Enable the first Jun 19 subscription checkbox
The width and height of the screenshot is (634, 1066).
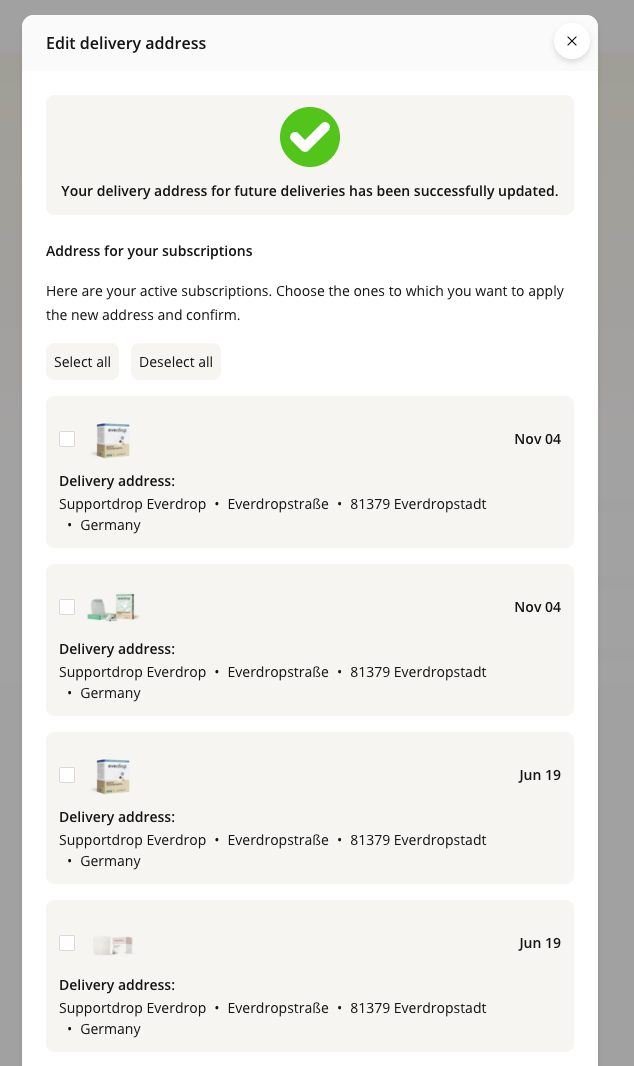67,775
